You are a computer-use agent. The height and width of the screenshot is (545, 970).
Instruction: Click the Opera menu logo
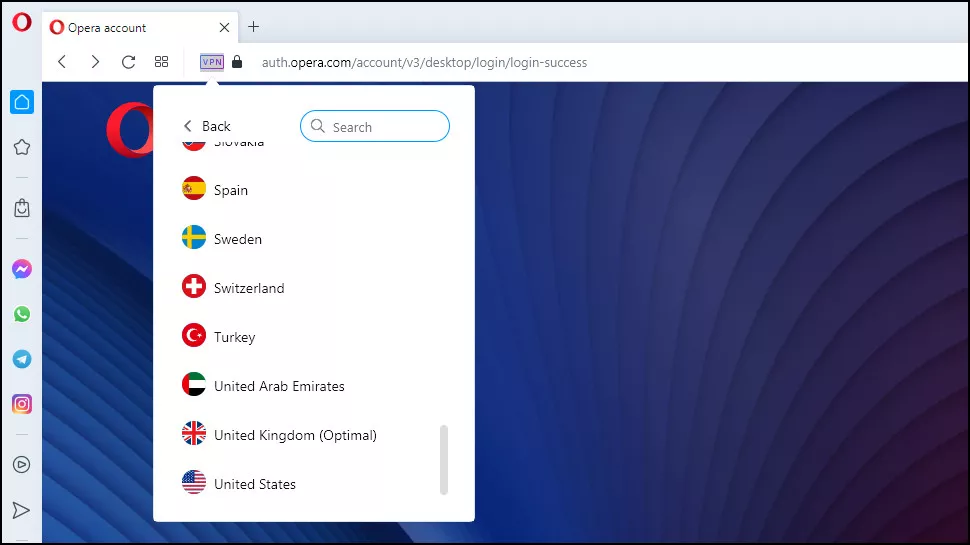[21, 22]
